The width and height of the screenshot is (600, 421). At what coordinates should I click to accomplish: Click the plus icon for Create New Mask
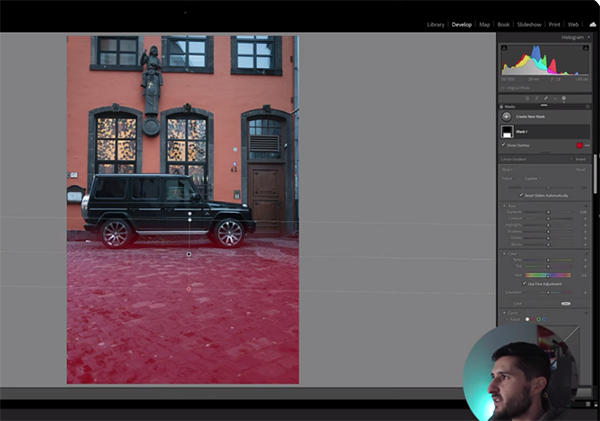point(506,116)
